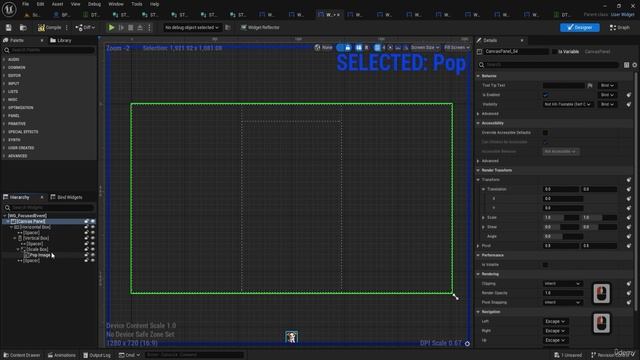Open the Fill Screen dropdown
The image size is (640, 360).
tap(456, 47)
